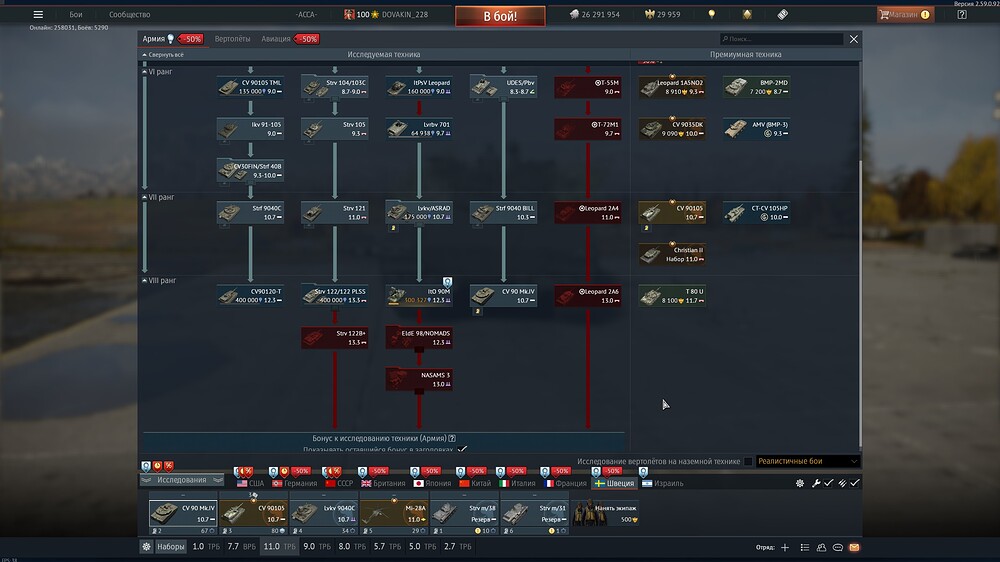Click Свернуть все to collapse all ranks
This screenshot has height=562, width=1000.
pyautogui.click(x=163, y=55)
